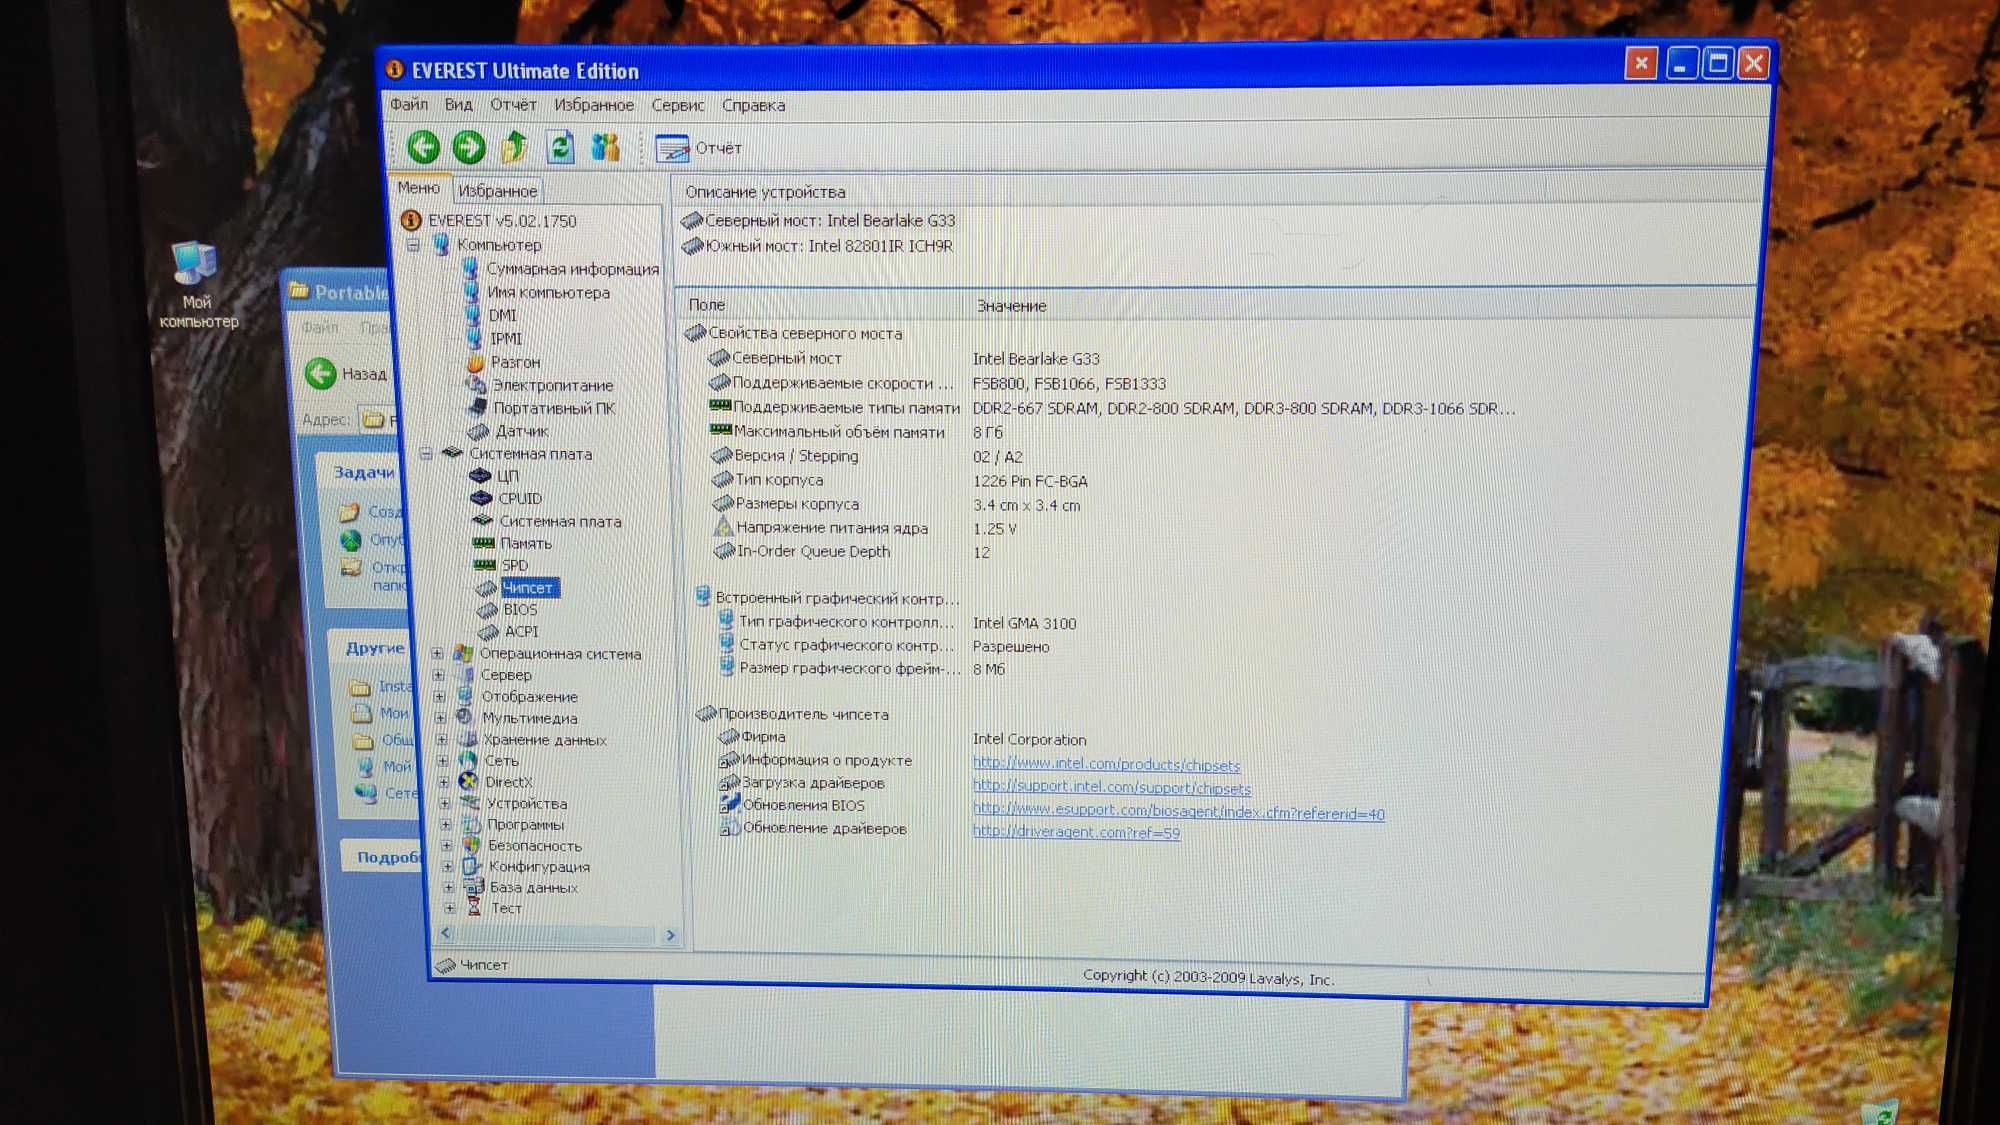Viewport: 2000px width, 1125px height.
Task: Open the Отчёт report toolbar button
Action: [698, 148]
